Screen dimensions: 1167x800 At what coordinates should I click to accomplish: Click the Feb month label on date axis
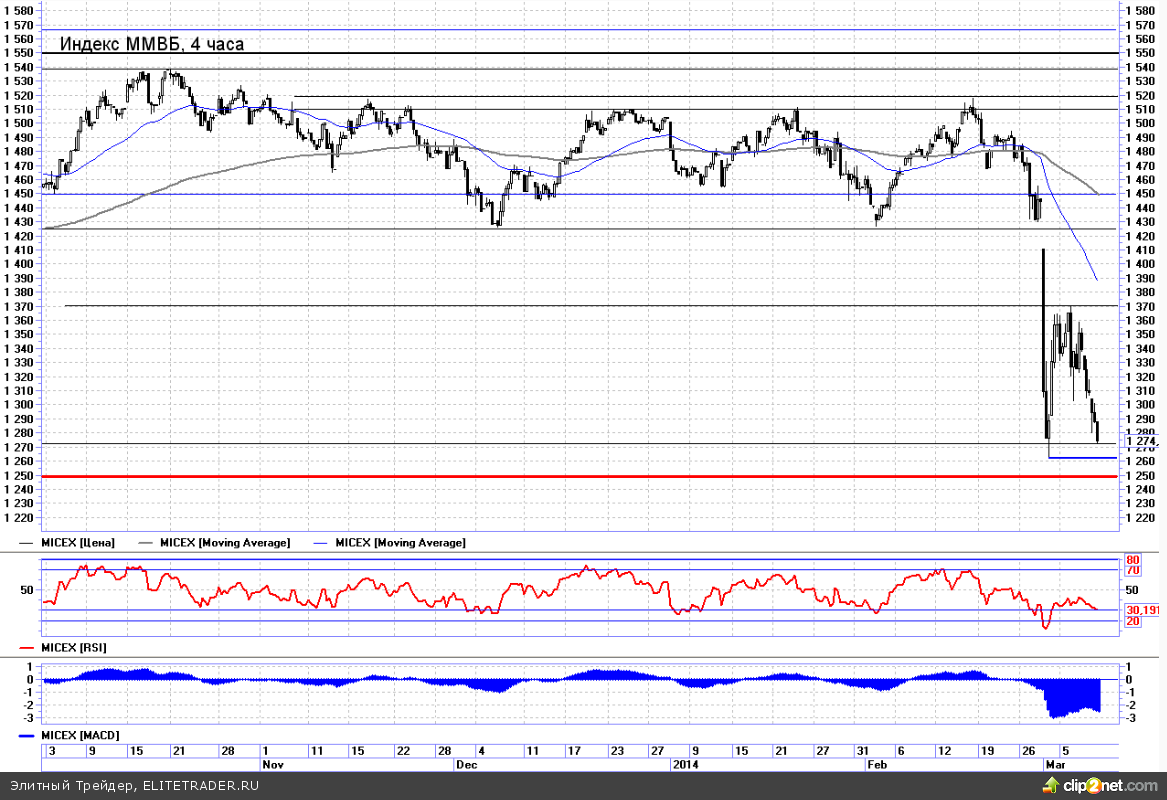point(877,763)
